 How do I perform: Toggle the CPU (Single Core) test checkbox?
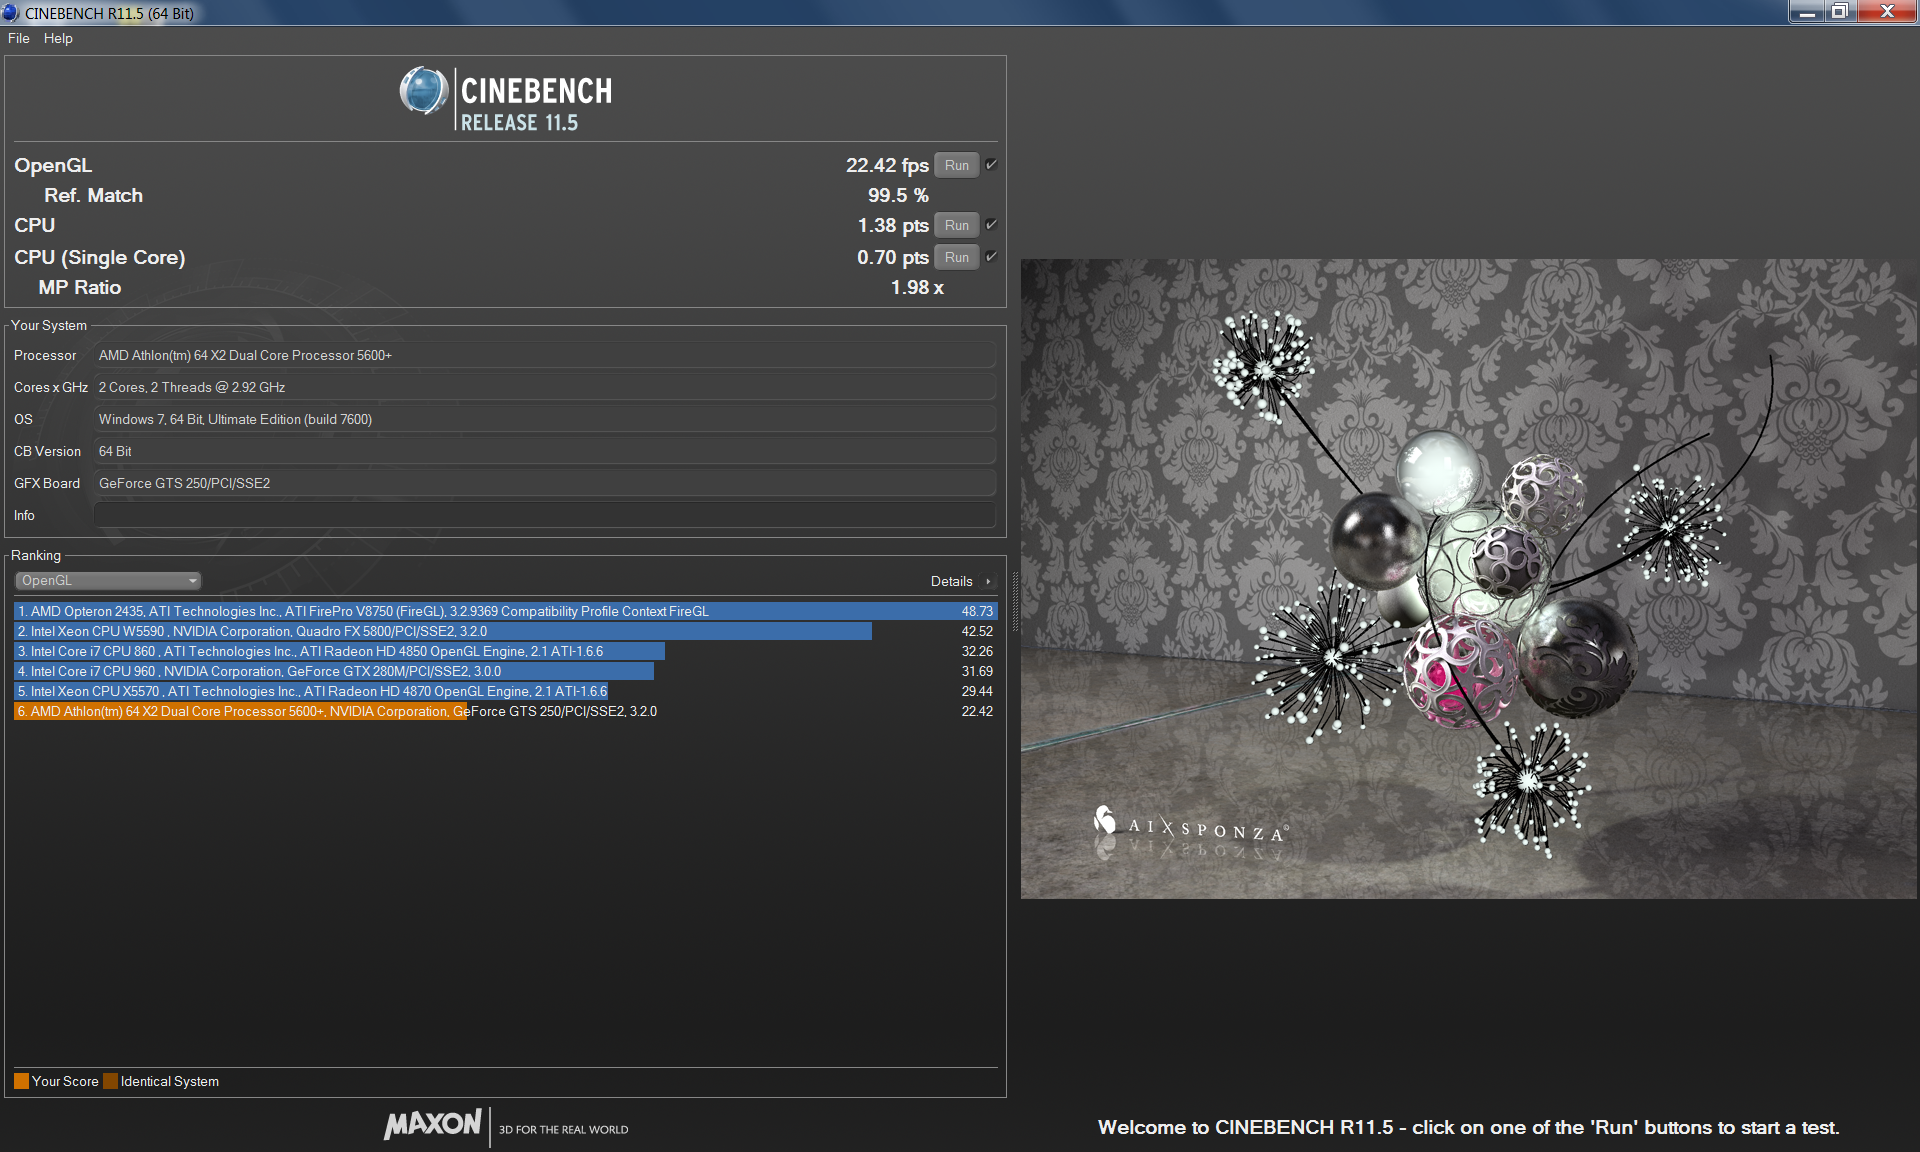[991, 257]
